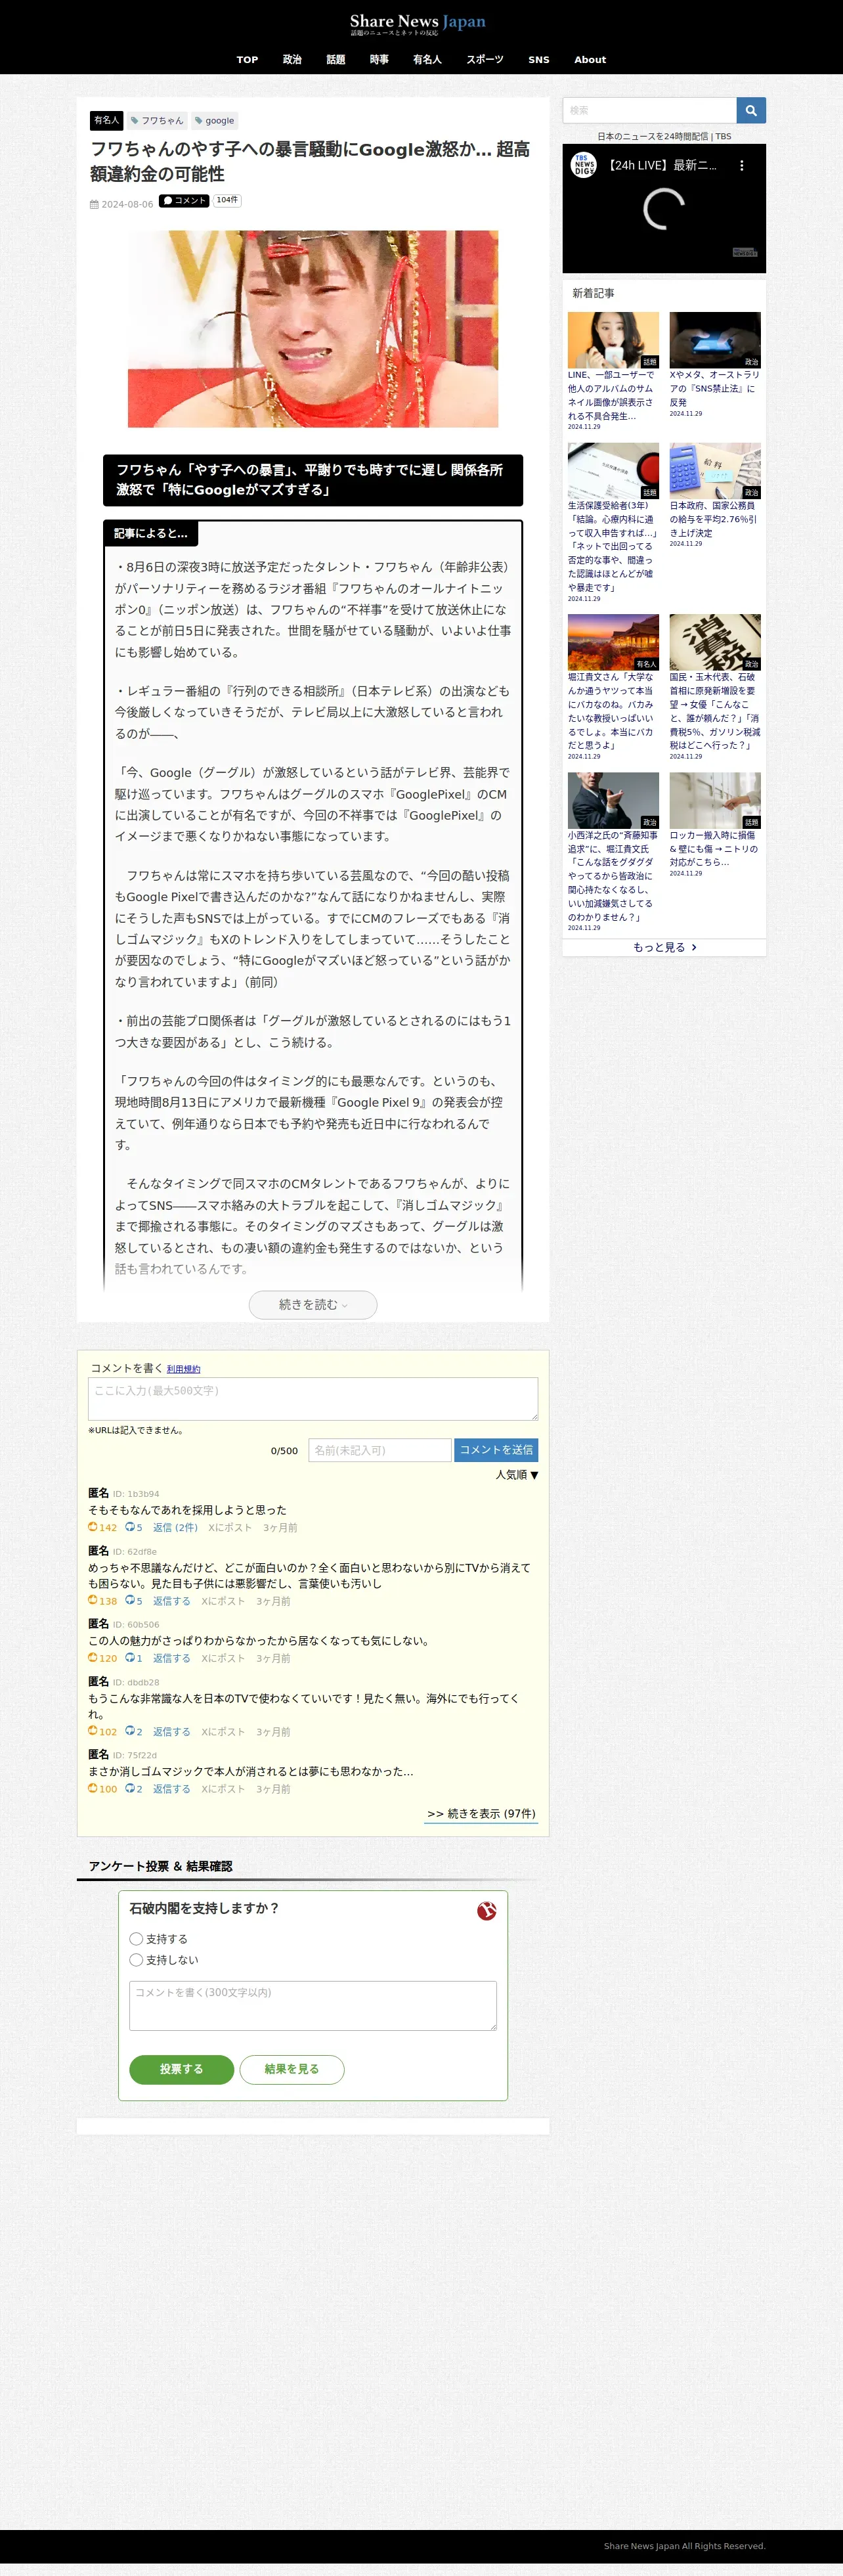843x2576 pixels.
Task: Focus the 名前(未記入可) name field
Action: 380,1450
